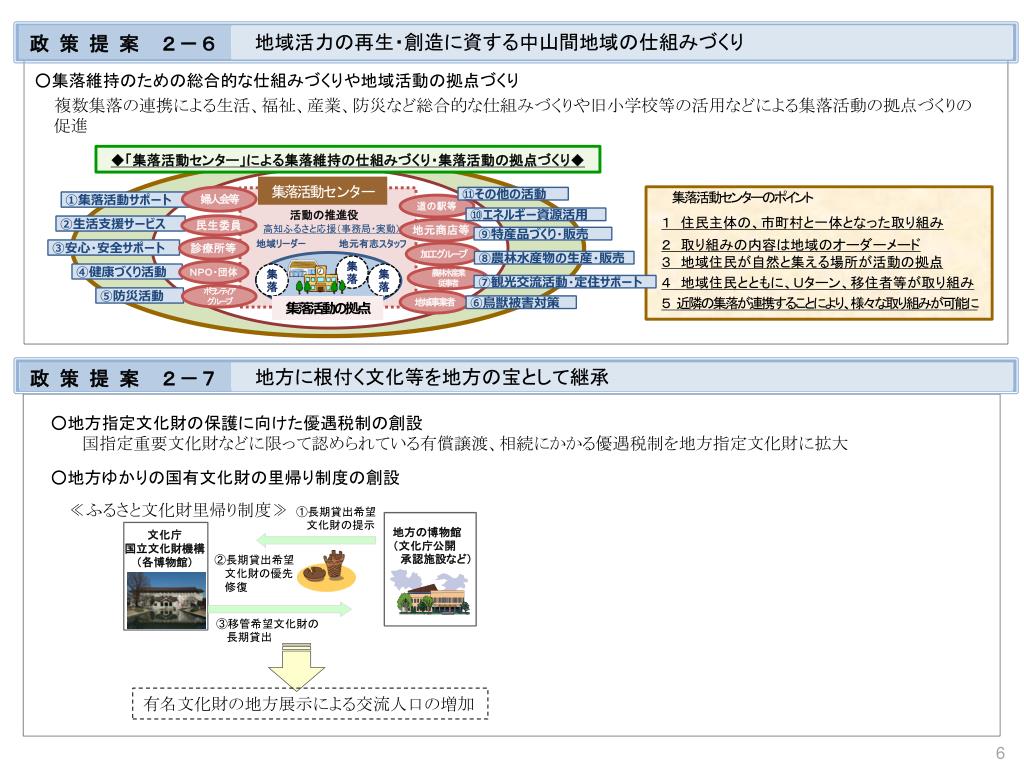This screenshot has height=768, width=1024.
Task: Click the 複数集落の連携による description text
Action: tap(513, 114)
